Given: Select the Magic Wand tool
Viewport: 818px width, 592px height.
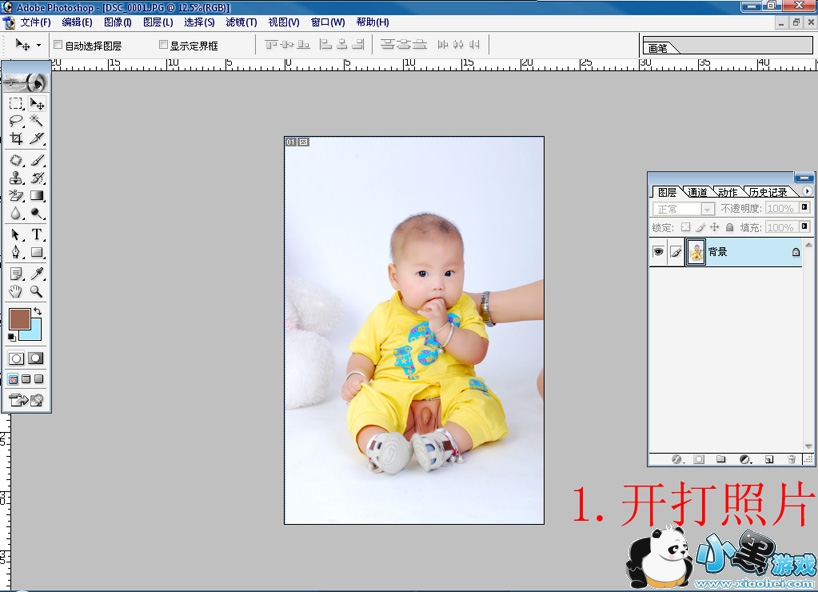Looking at the screenshot, I should [37, 121].
